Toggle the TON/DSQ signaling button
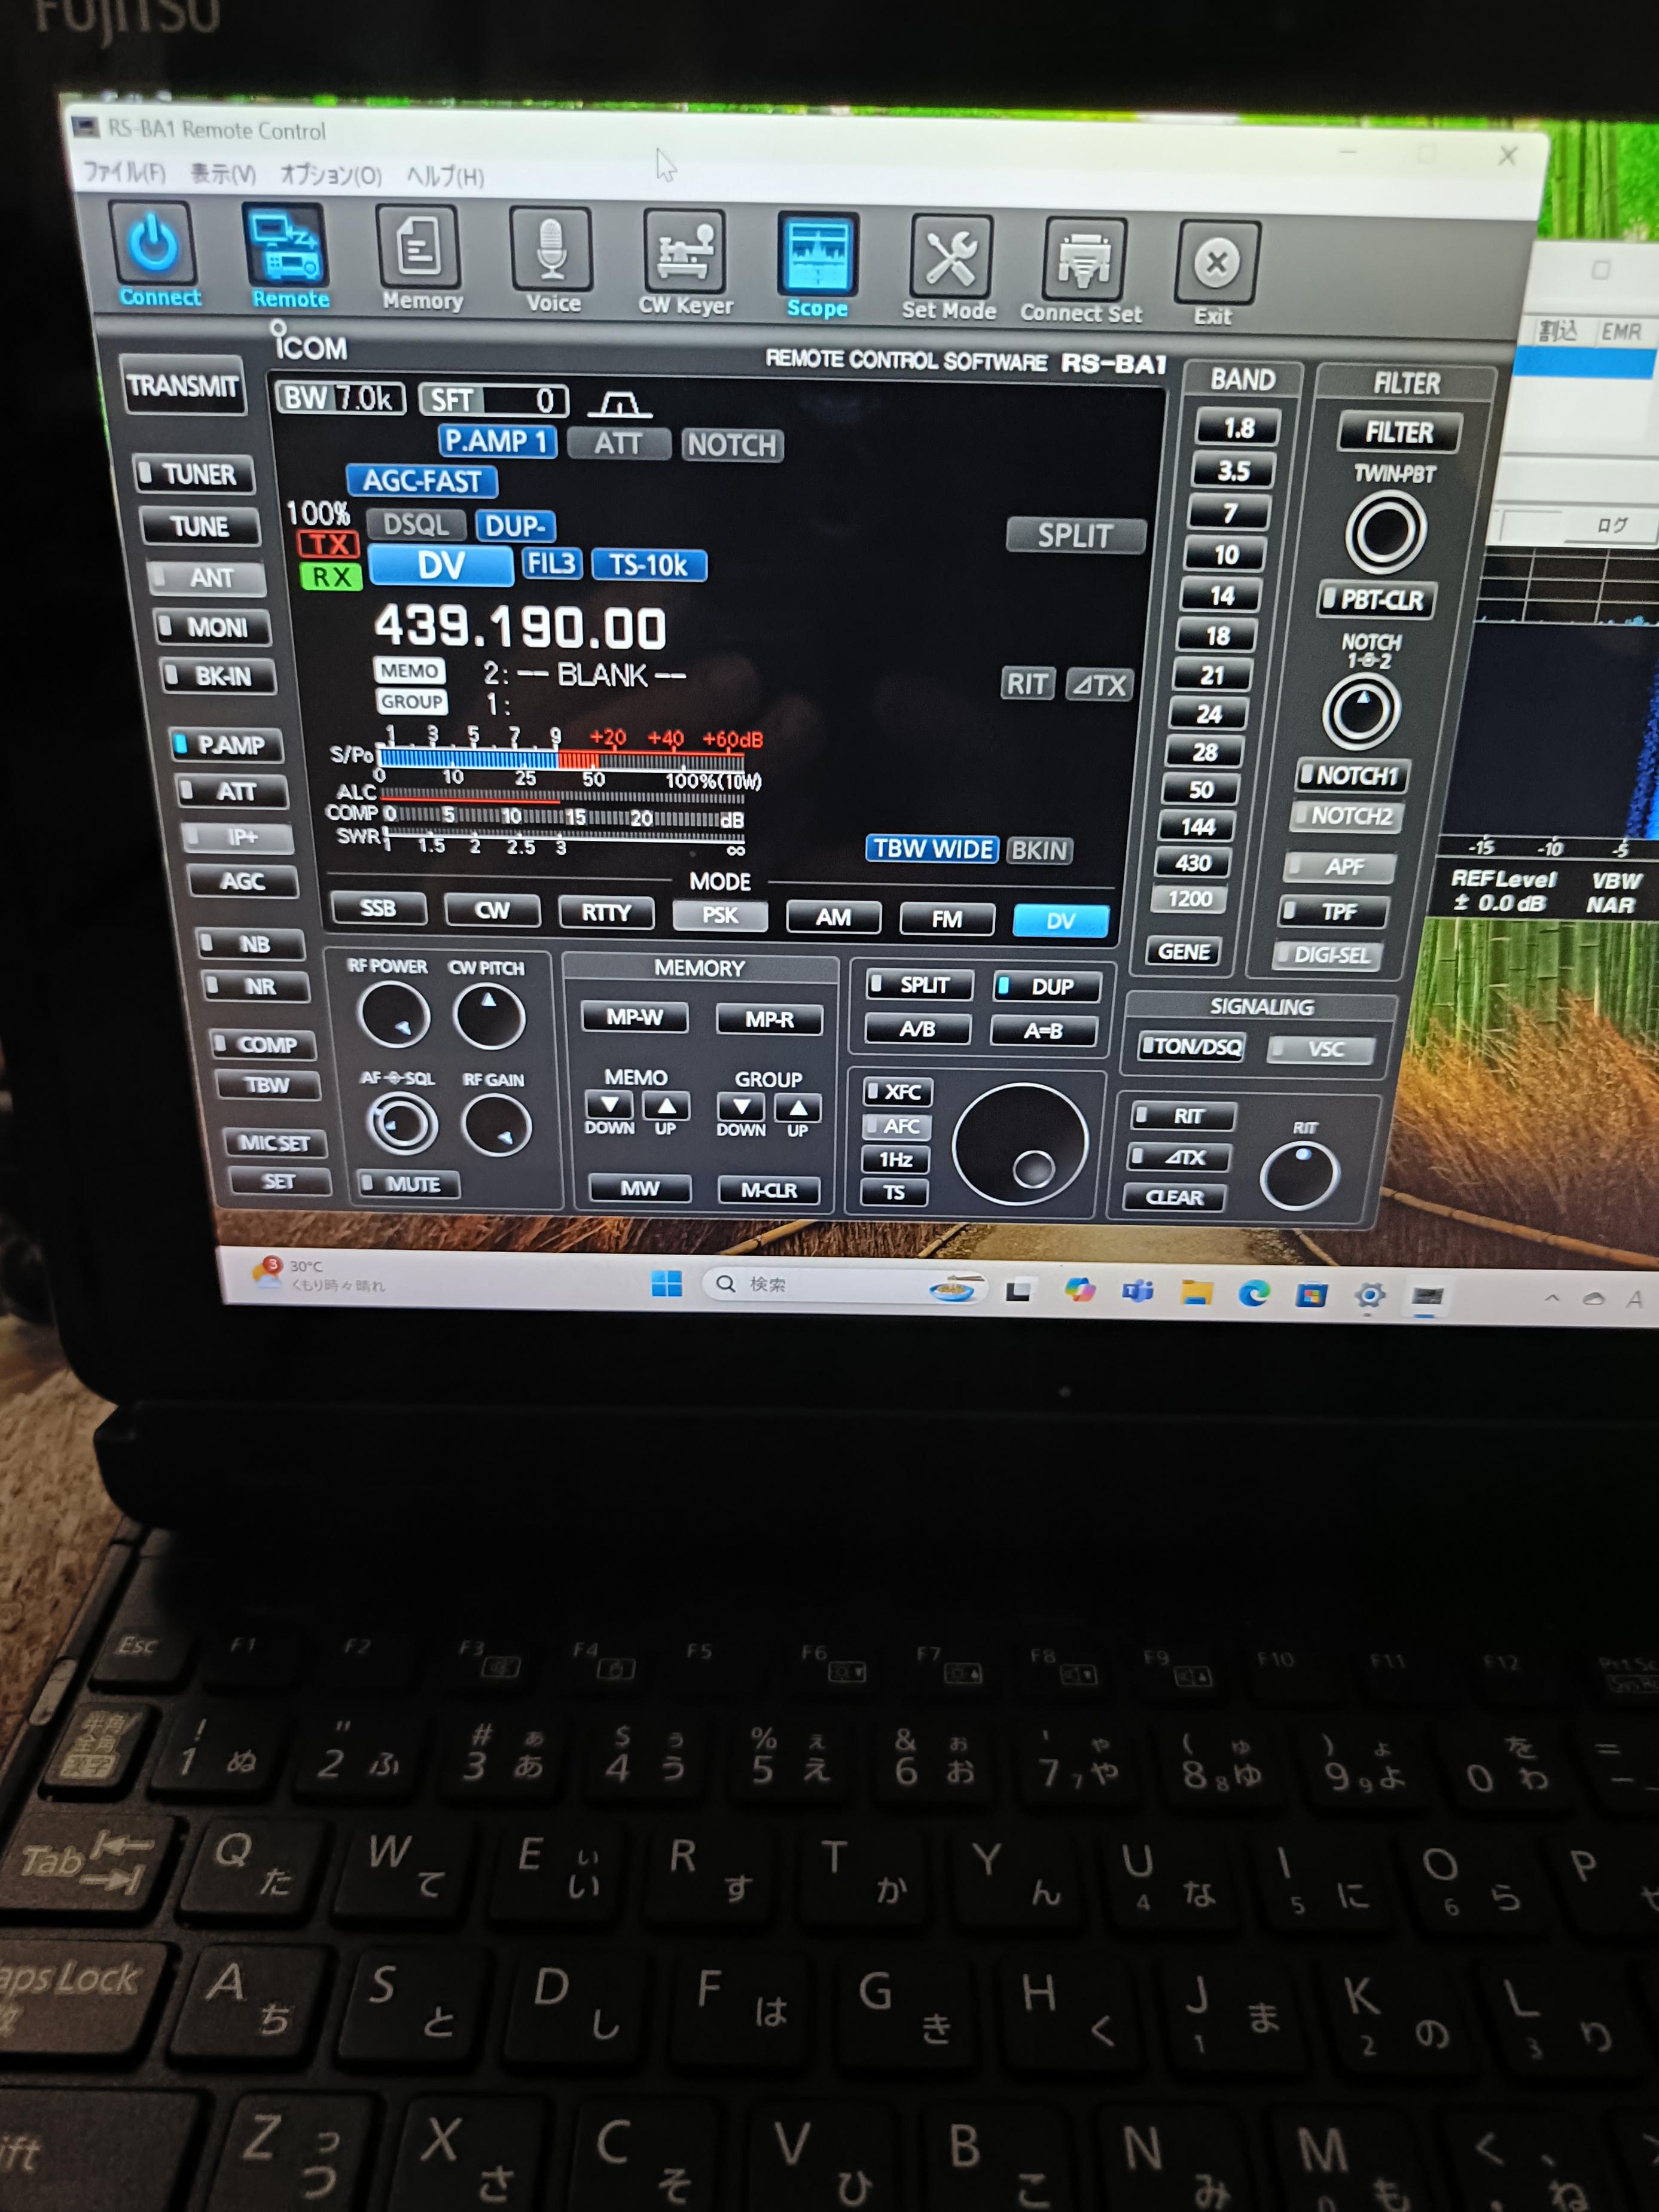Image resolution: width=1659 pixels, height=2212 pixels. pos(1192,1047)
